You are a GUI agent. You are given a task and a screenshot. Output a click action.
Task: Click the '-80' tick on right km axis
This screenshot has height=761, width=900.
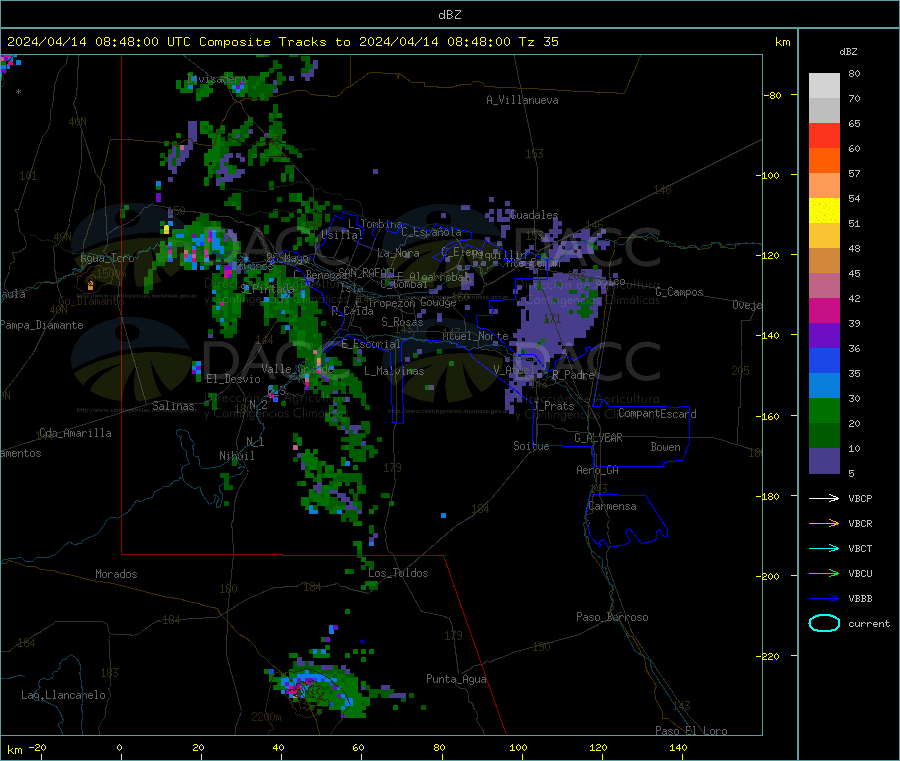773,95
